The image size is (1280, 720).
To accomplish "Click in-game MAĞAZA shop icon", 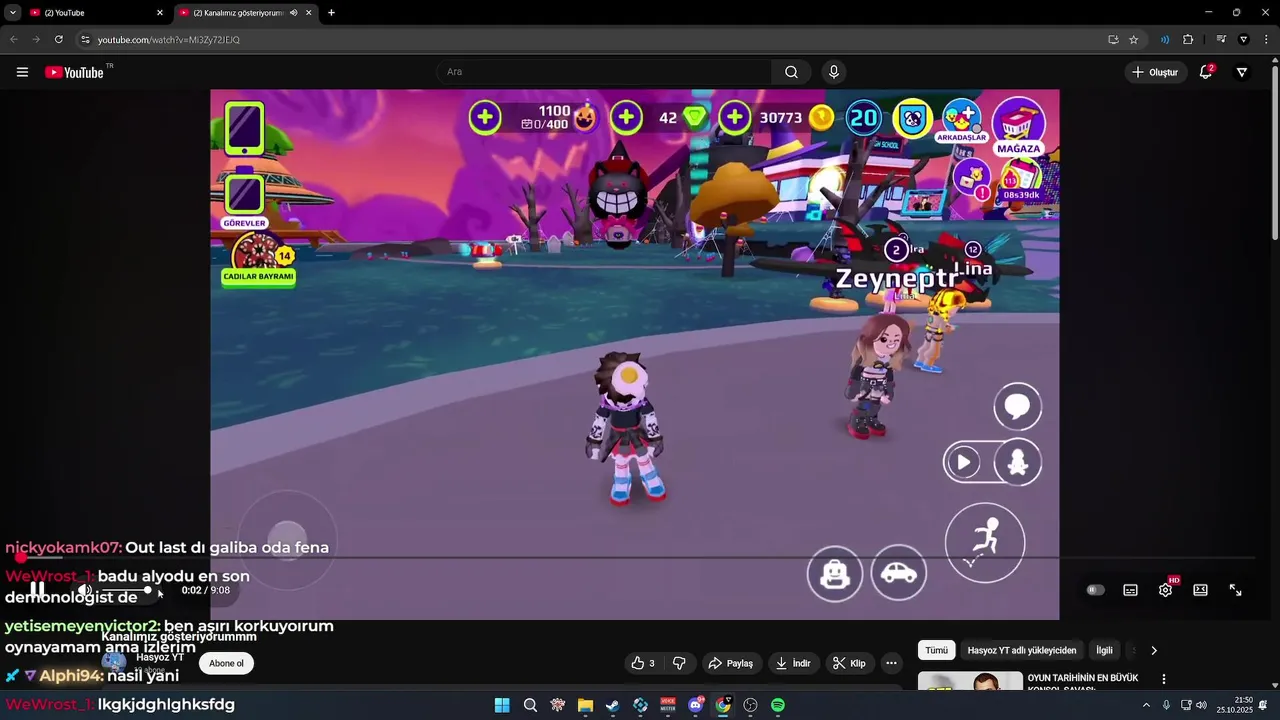I will pos(1018,128).
